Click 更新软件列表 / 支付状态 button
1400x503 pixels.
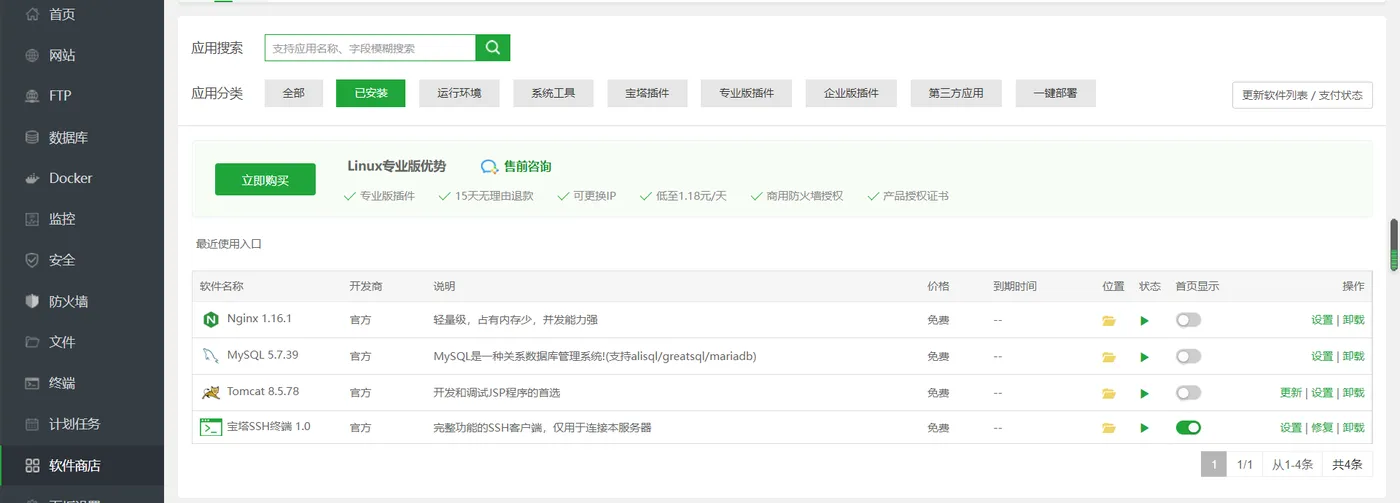1302,95
